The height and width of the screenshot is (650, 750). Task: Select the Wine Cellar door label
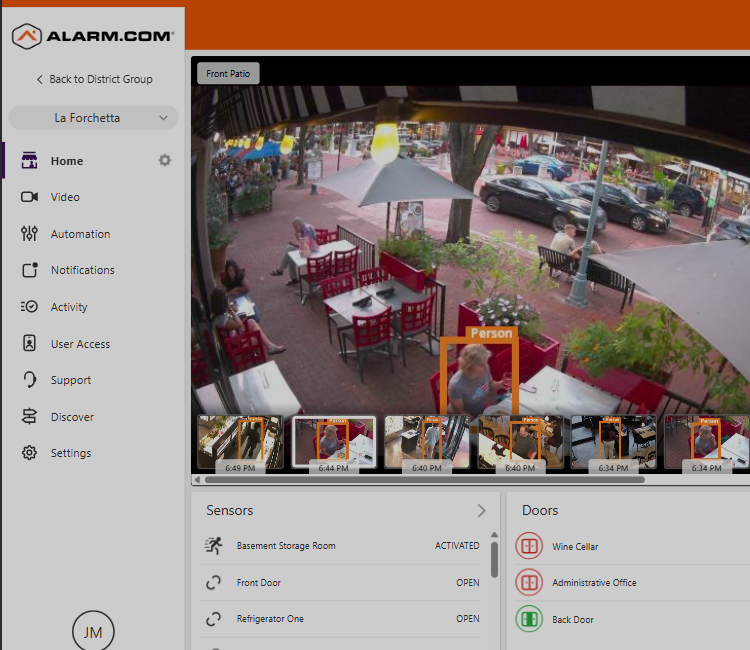pos(575,547)
